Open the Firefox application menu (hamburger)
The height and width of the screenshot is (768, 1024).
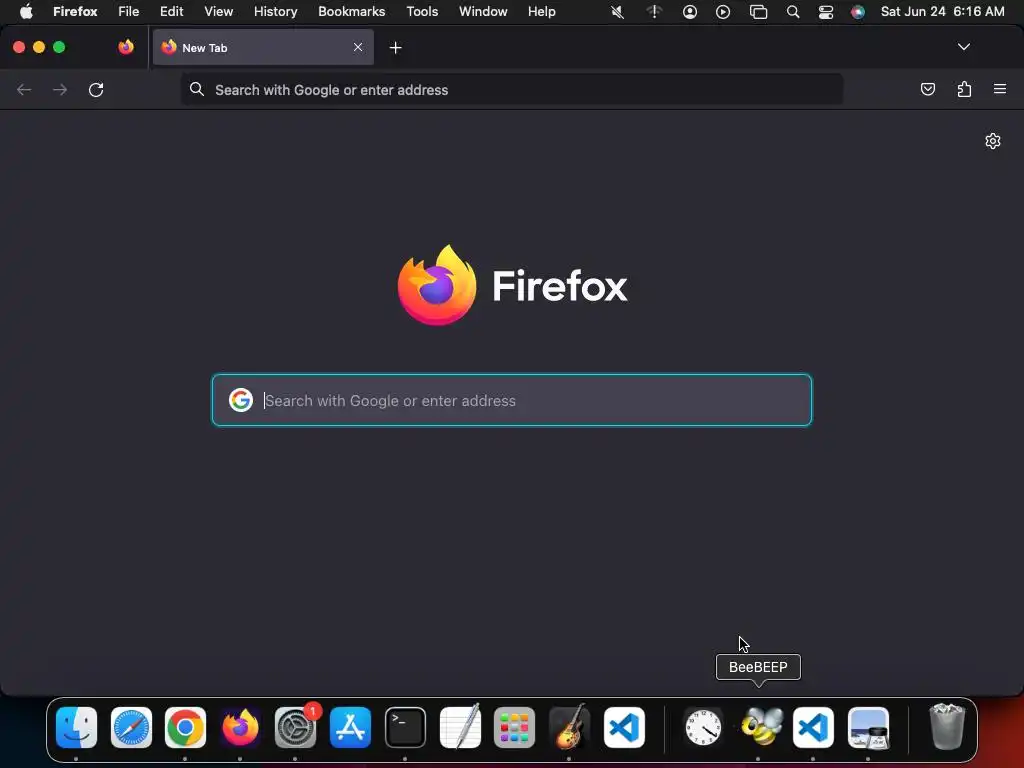tap(1000, 89)
